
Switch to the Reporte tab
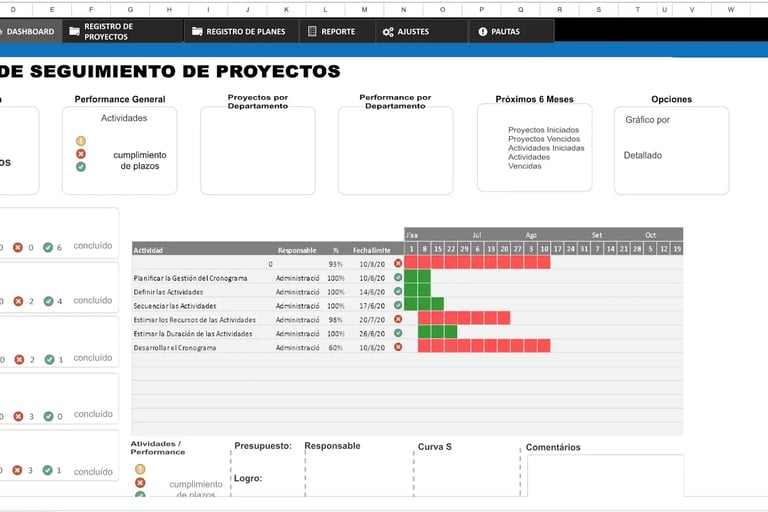337,31
